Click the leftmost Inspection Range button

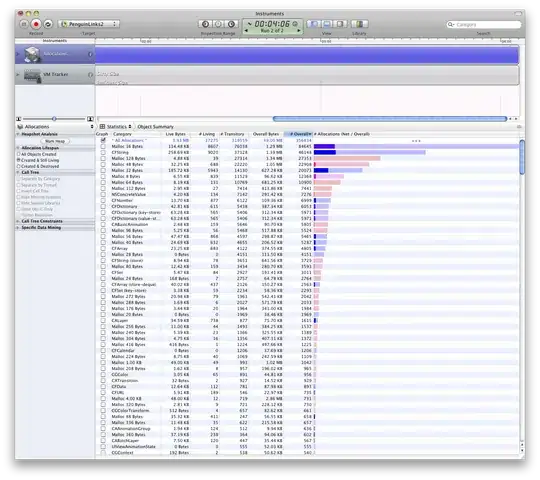click(x=205, y=24)
